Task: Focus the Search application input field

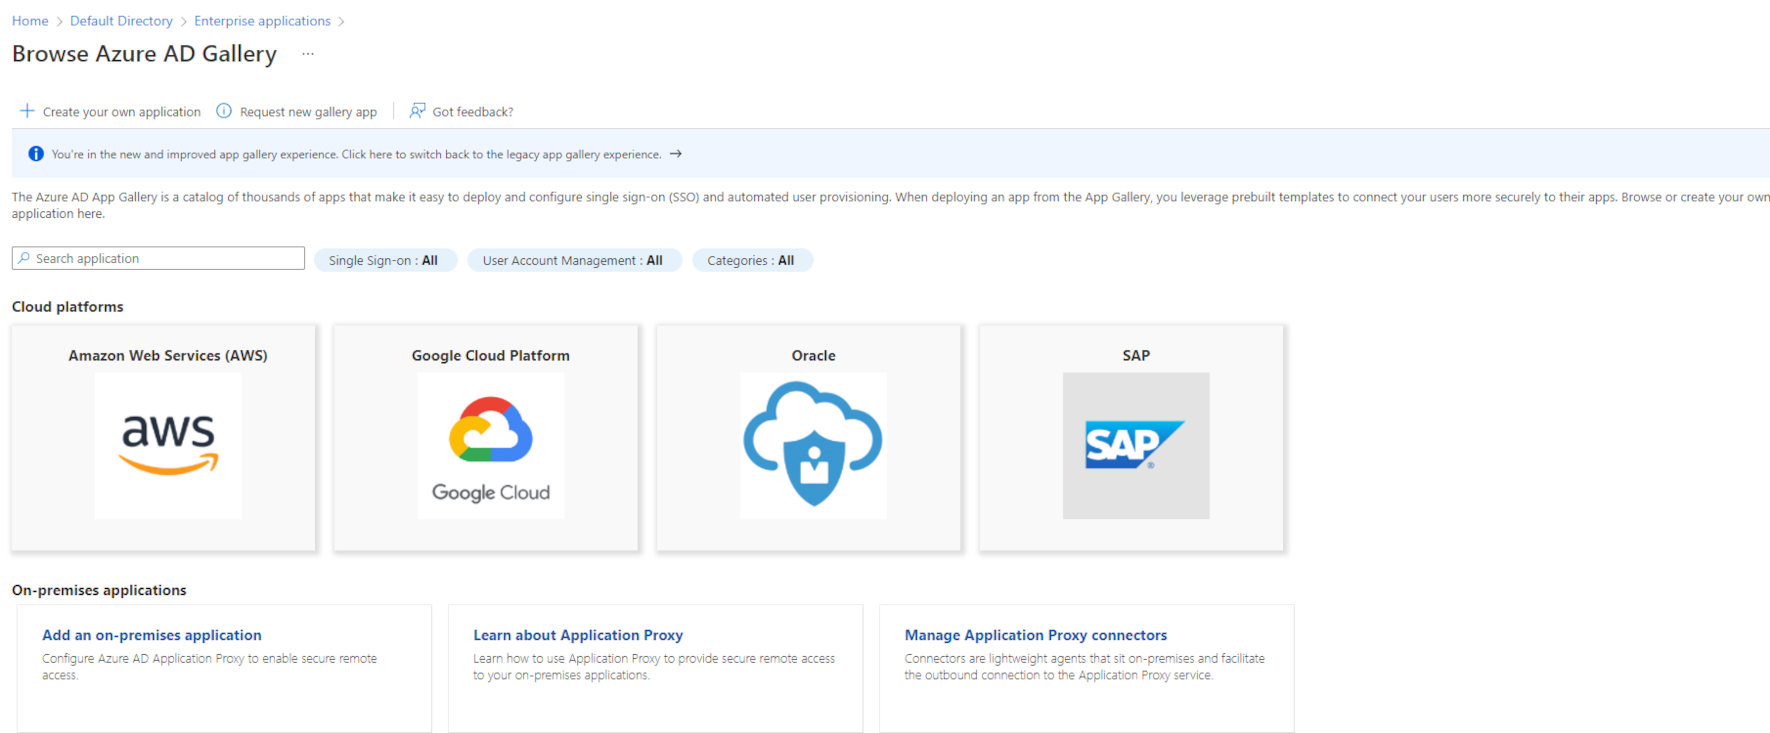Action: [165, 258]
